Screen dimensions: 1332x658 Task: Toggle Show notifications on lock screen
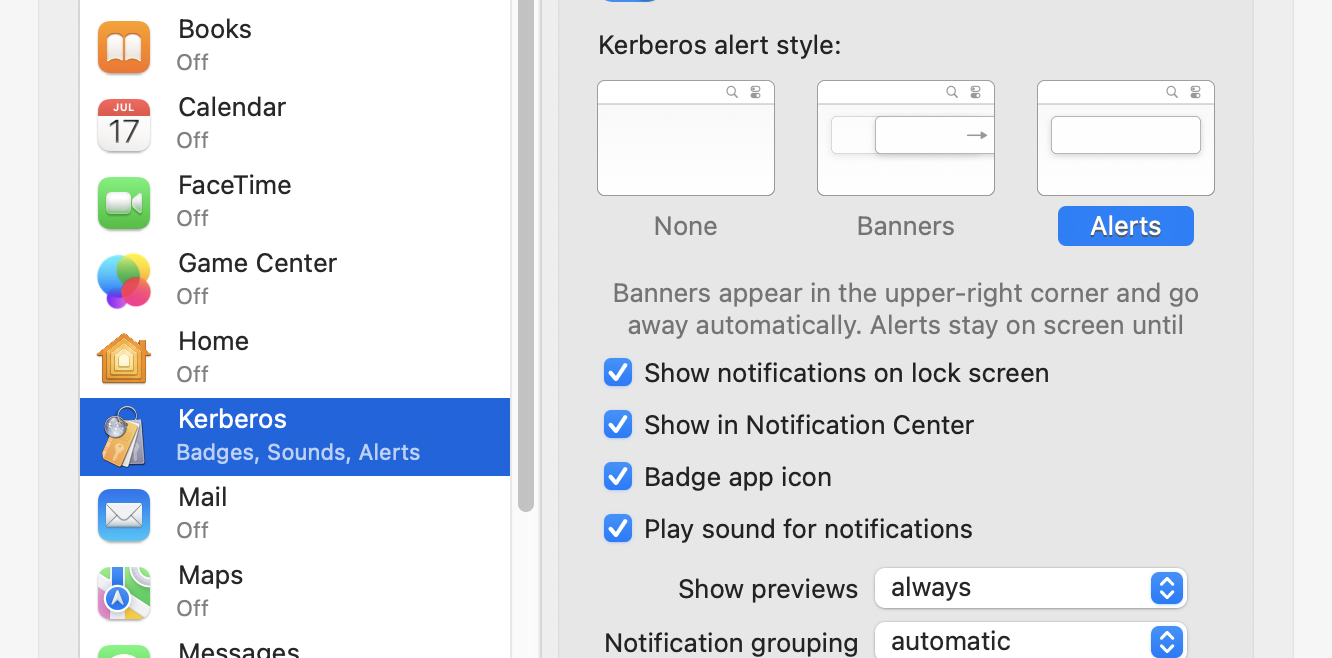[618, 373]
